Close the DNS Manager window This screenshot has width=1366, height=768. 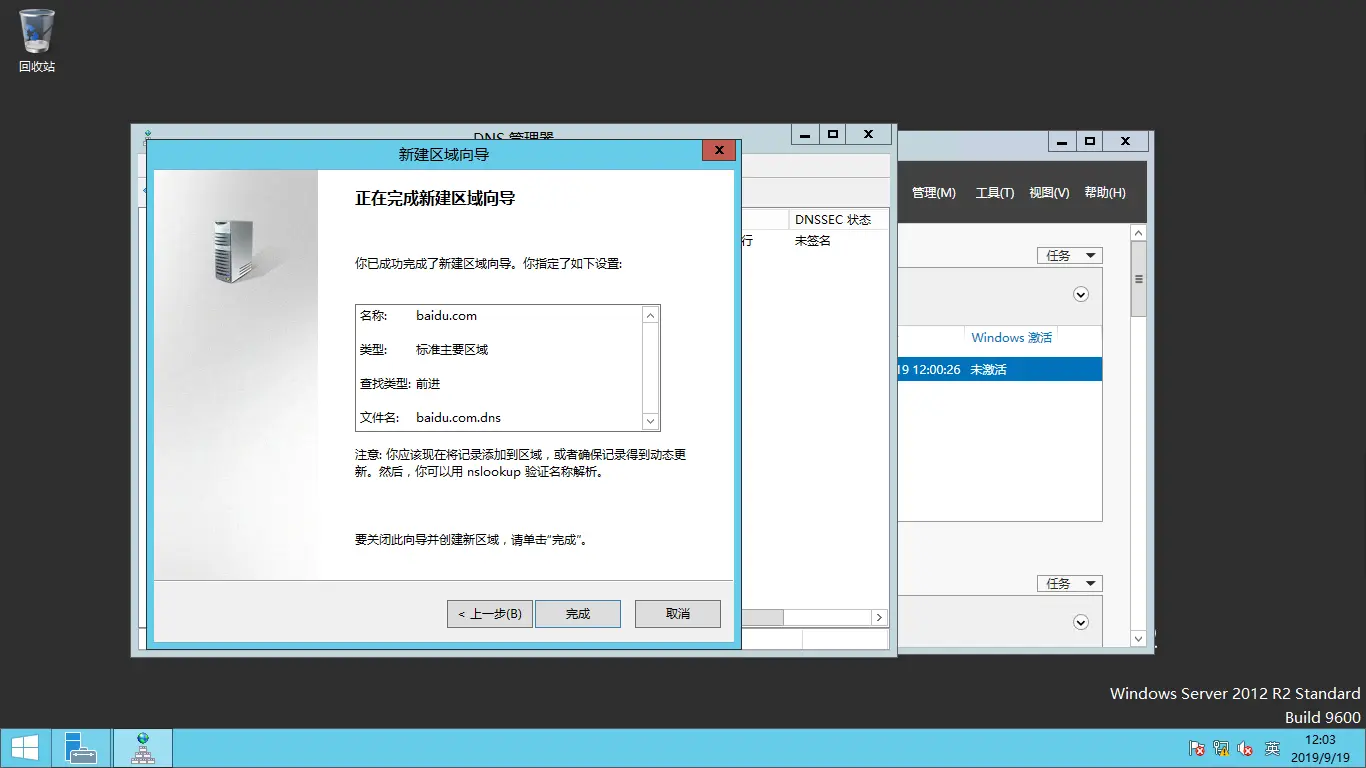[869, 134]
